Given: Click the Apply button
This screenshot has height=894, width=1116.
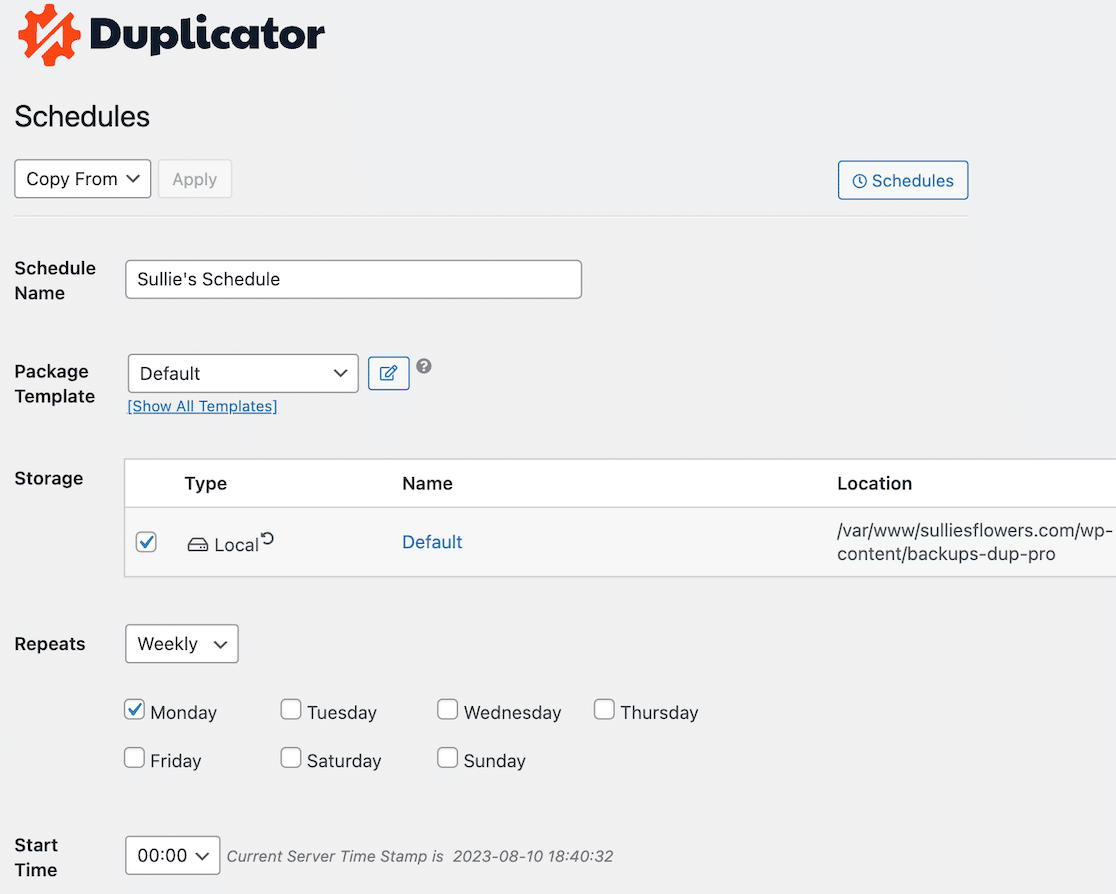Looking at the screenshot, I should click(195, 179).
